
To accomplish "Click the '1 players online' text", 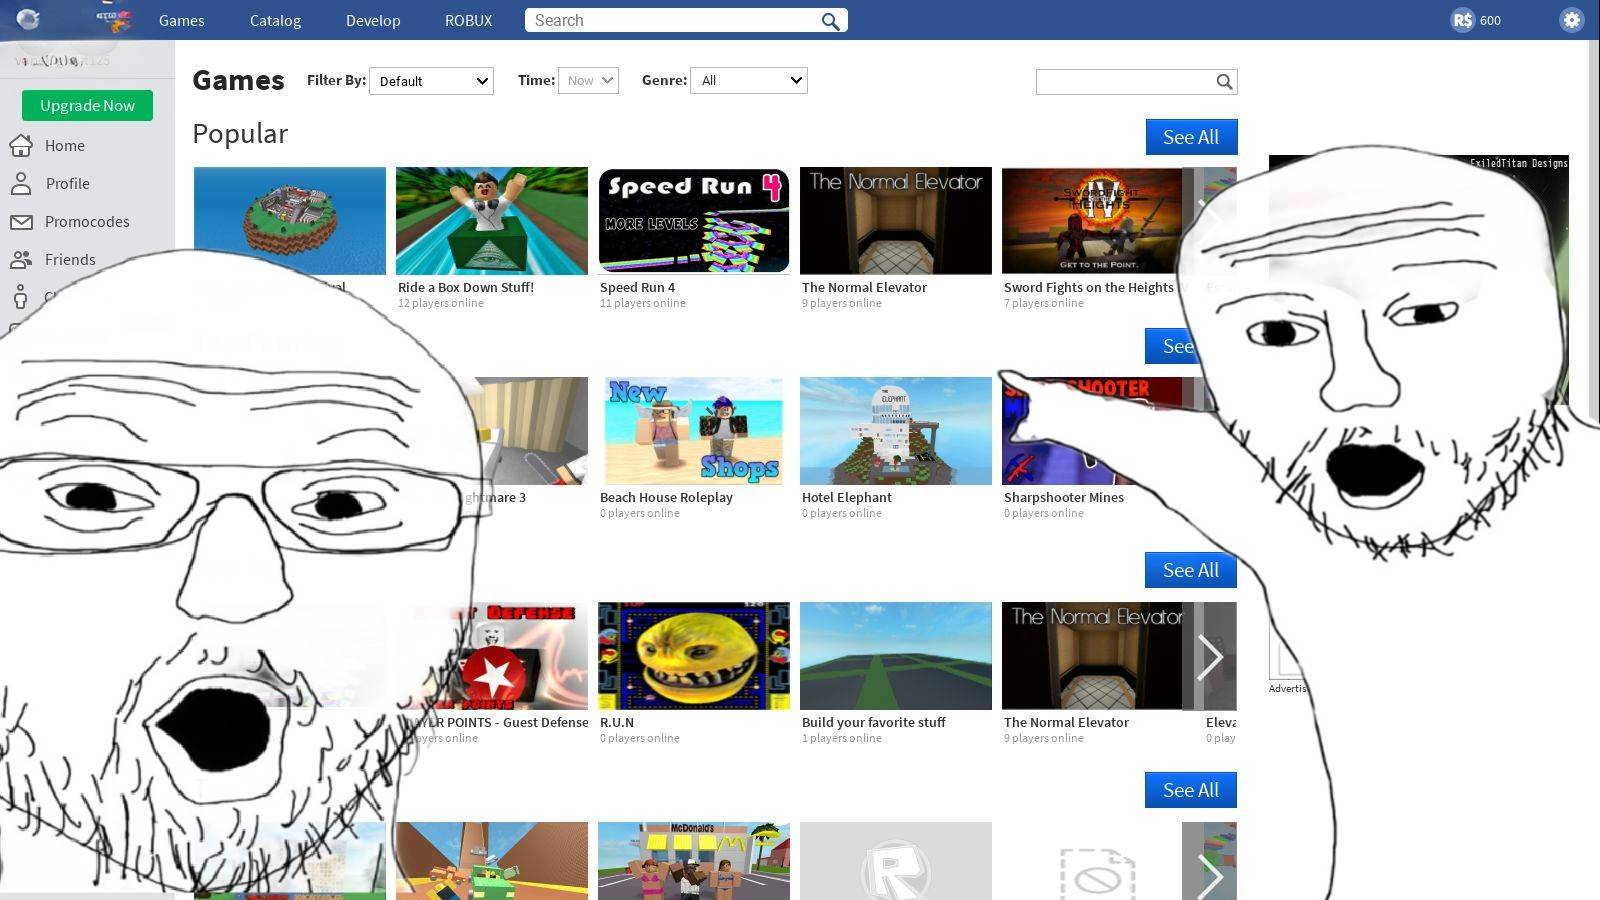I will tap(842, 738).
